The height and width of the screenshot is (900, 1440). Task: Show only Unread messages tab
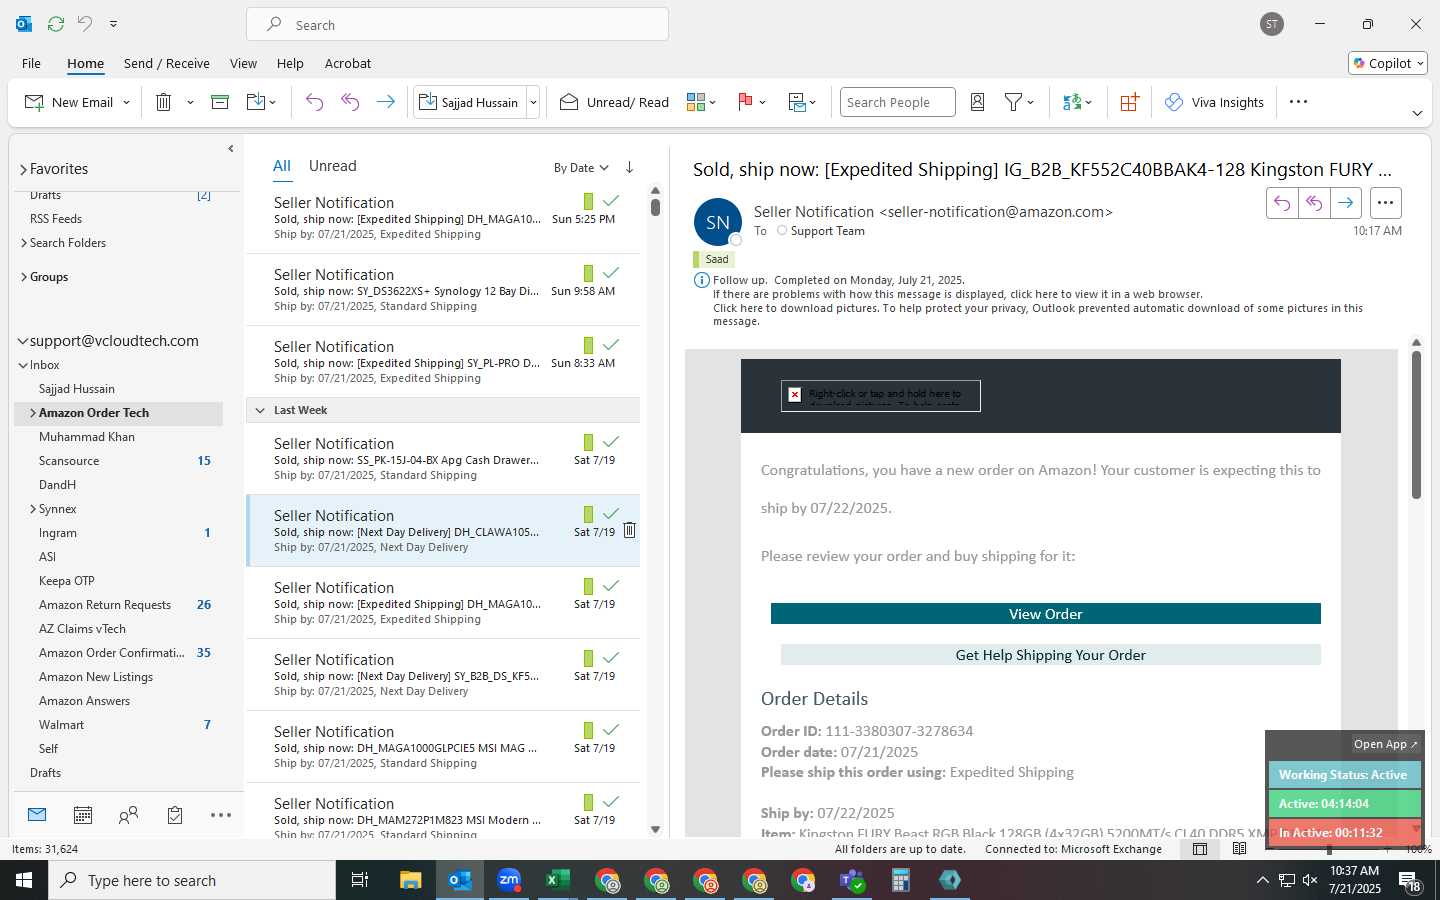(333, 166)
